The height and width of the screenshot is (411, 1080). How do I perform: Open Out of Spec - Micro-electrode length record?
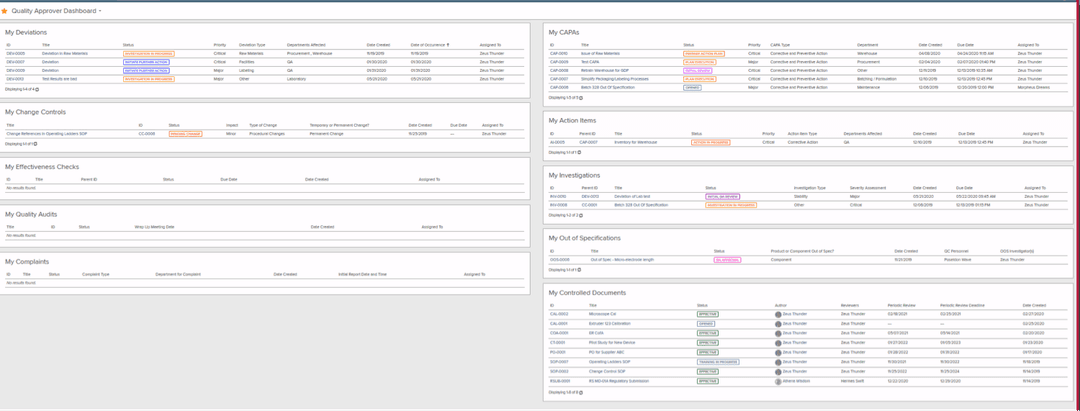(622, 260)
